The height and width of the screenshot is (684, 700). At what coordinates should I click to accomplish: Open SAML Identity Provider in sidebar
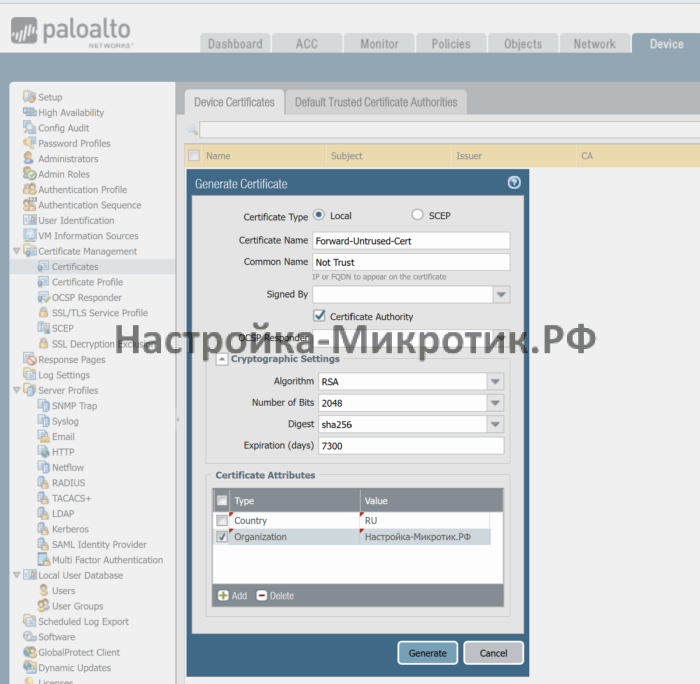point(99,544)
